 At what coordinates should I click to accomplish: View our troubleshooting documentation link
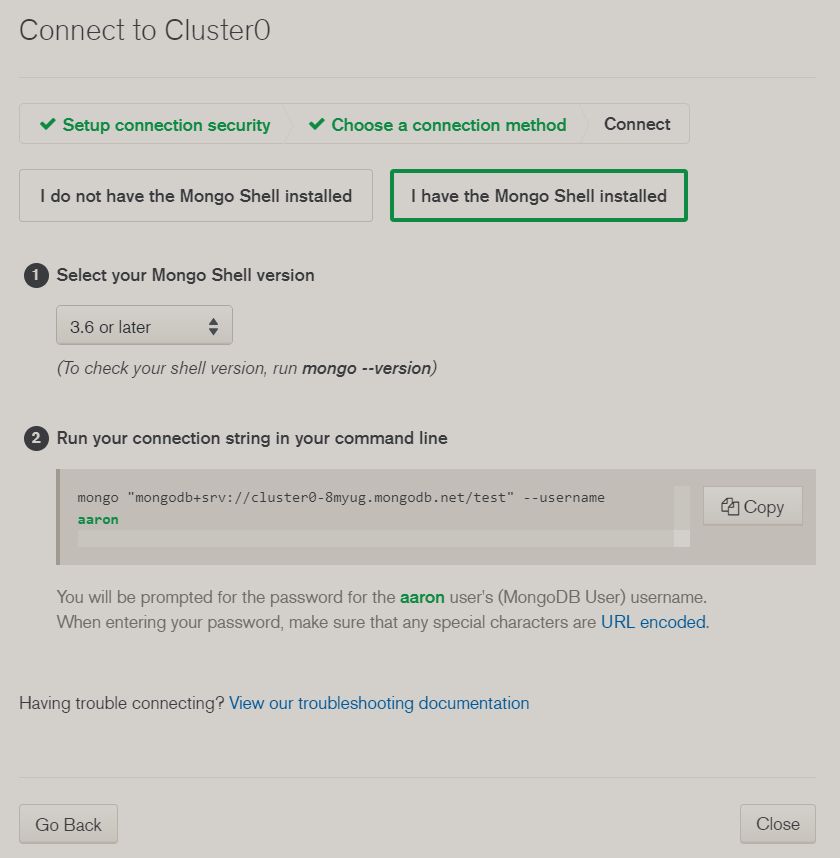click(x=379, y=703)
